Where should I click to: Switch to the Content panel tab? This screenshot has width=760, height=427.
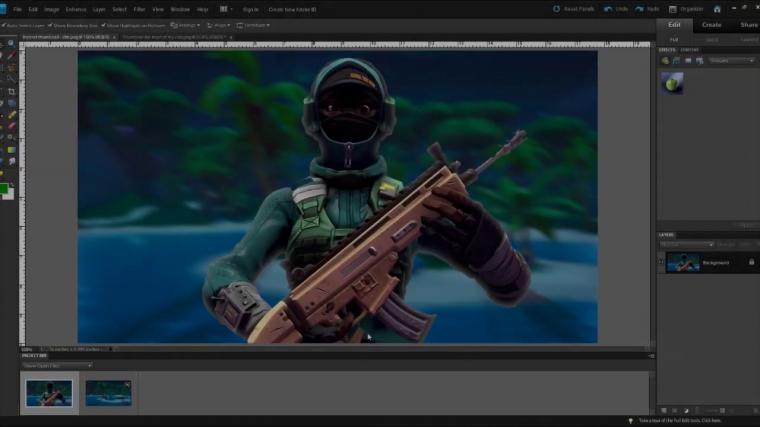[689, 50]
